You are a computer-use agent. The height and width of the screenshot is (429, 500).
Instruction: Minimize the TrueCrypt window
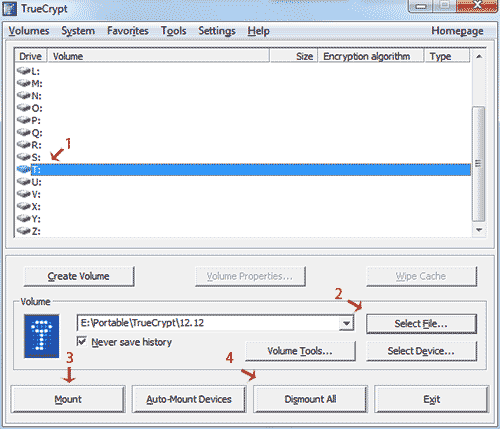pyautogui.click(x=421, y=6)
